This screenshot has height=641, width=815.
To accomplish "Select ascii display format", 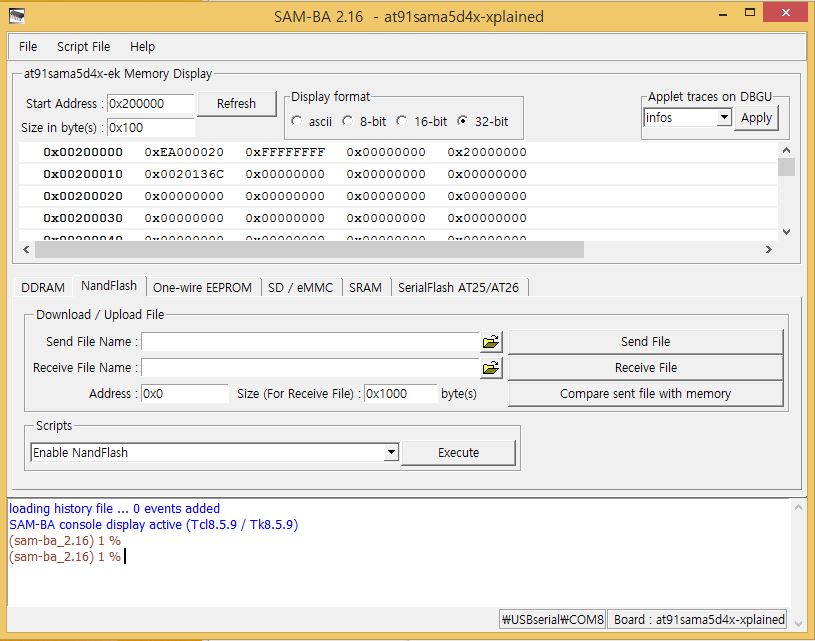I will 298,121.
